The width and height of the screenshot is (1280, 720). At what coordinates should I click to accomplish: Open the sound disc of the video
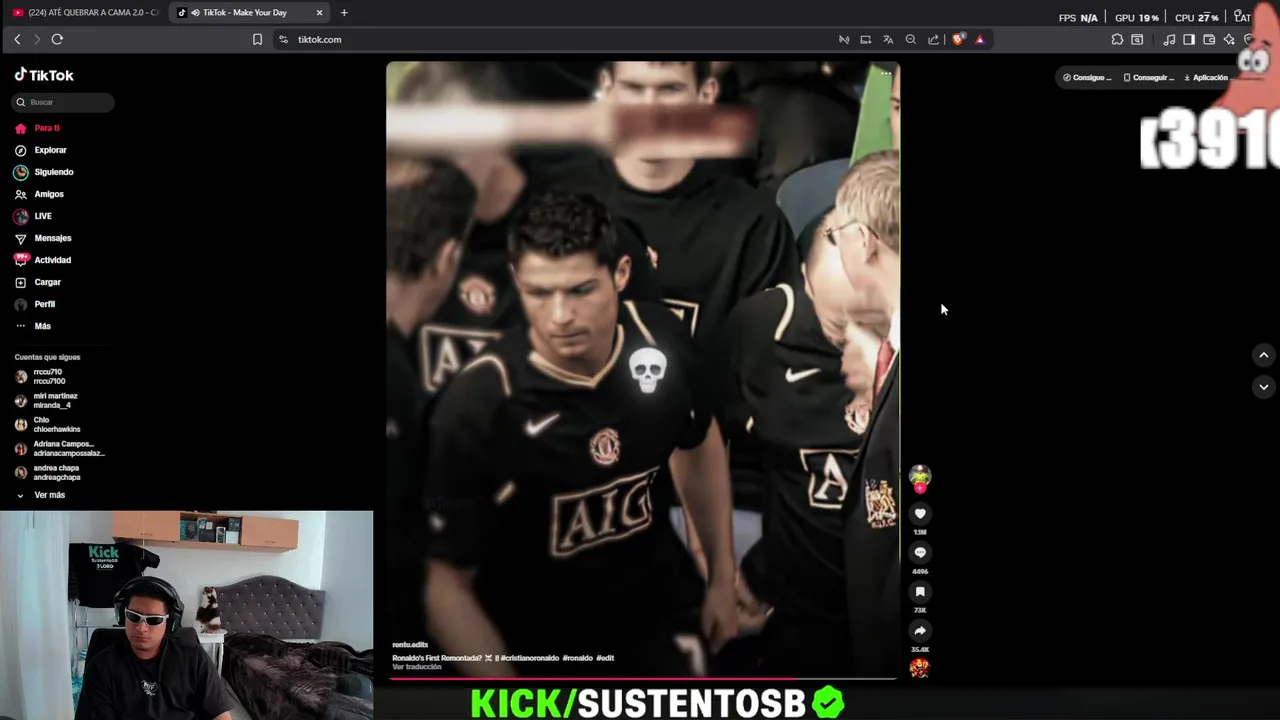coord(919,668)
